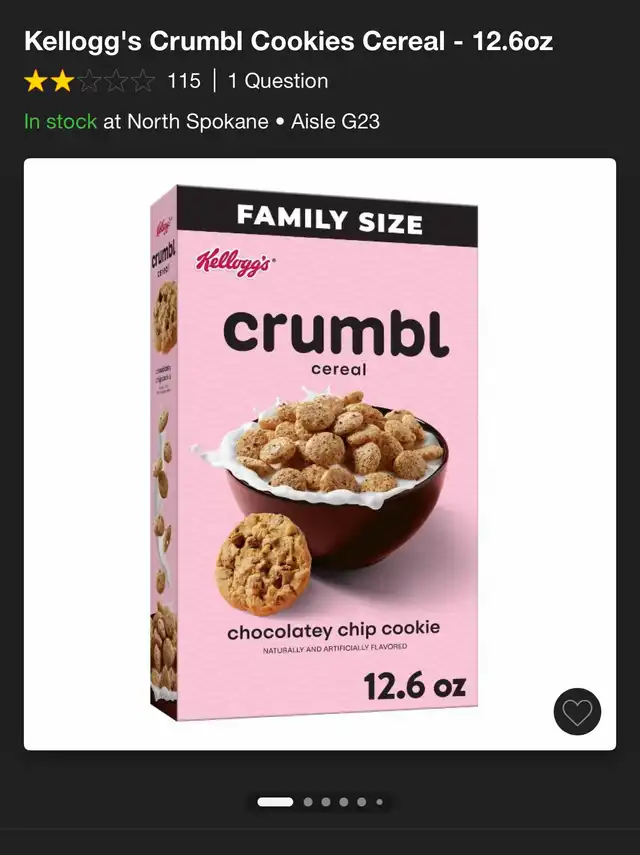Click the first filled yellow star
640x855 pixels.
coord(35,81)
